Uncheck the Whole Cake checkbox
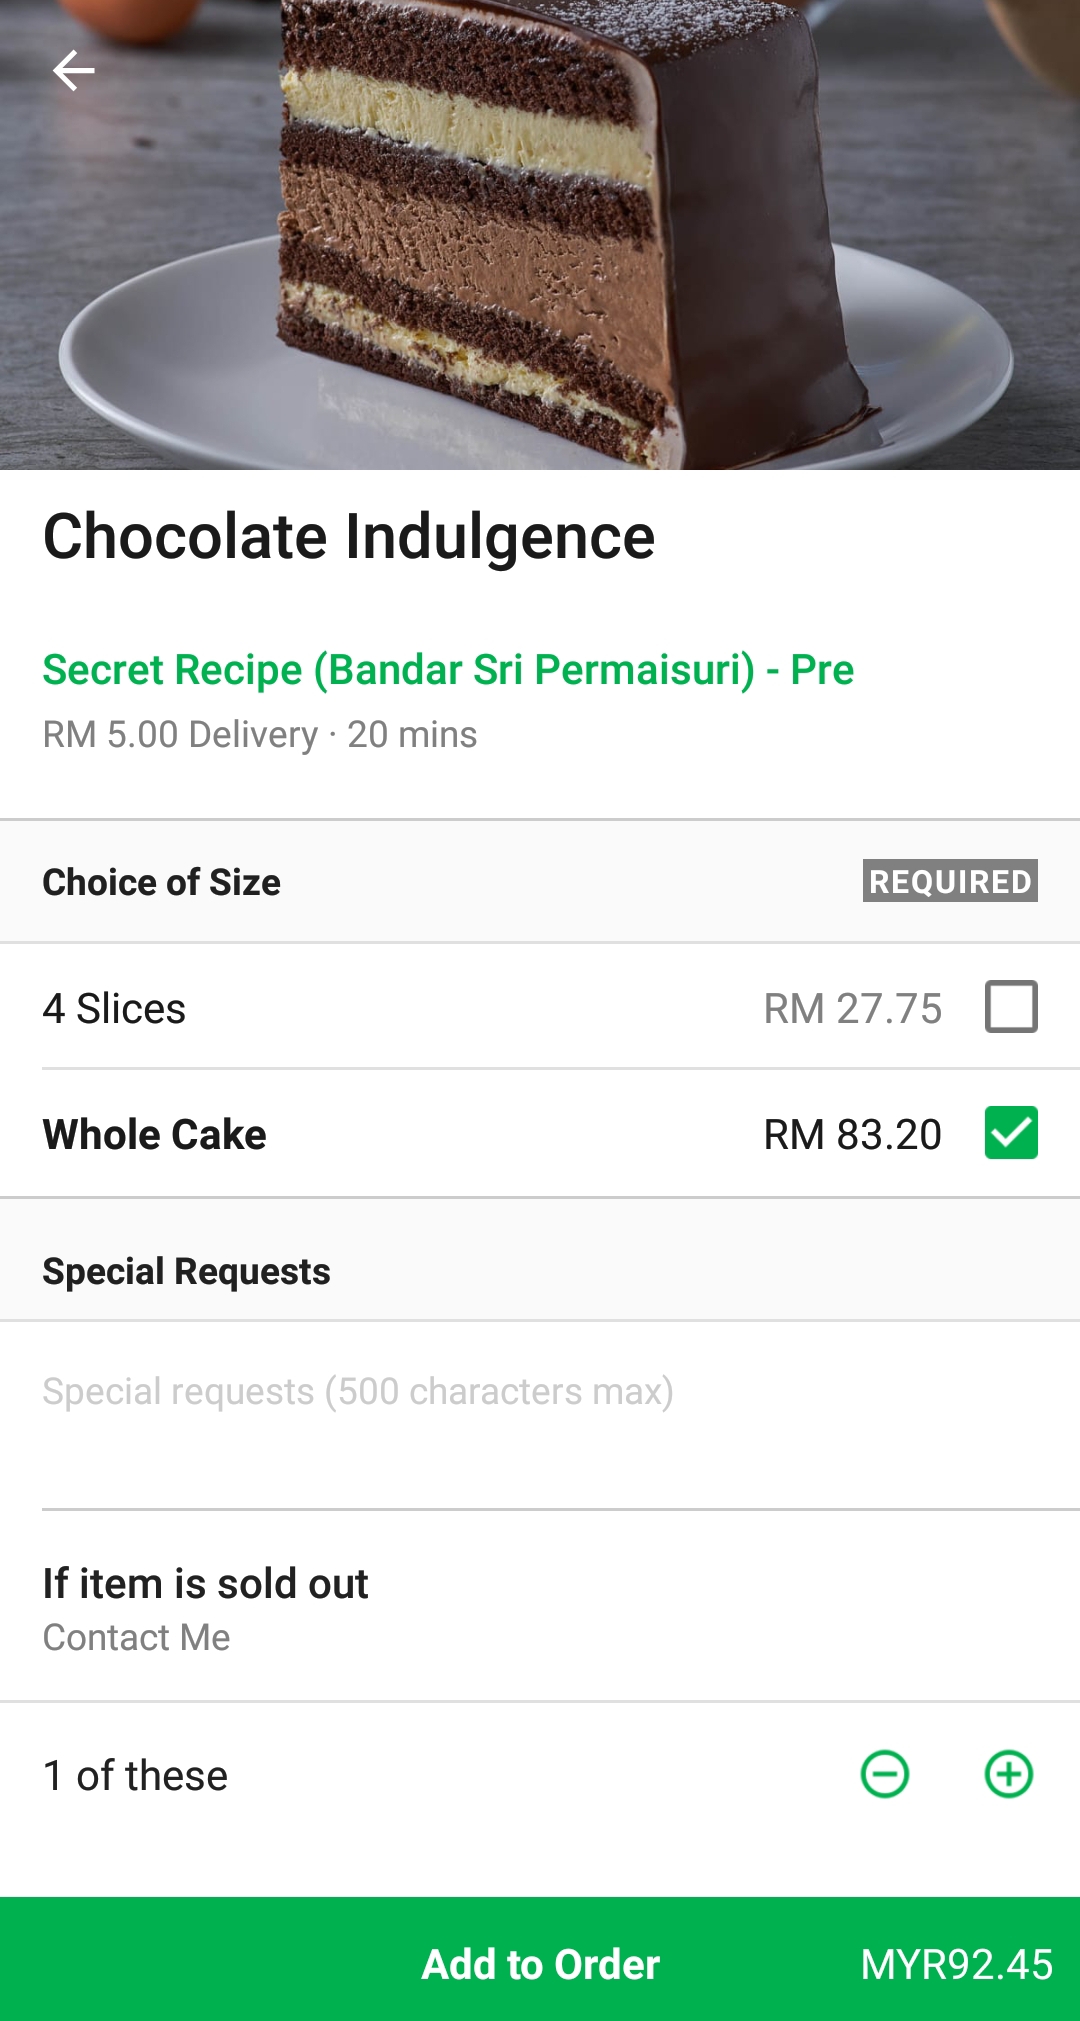This screenshot has width=1080, height=2021. coord(1011,1133)
